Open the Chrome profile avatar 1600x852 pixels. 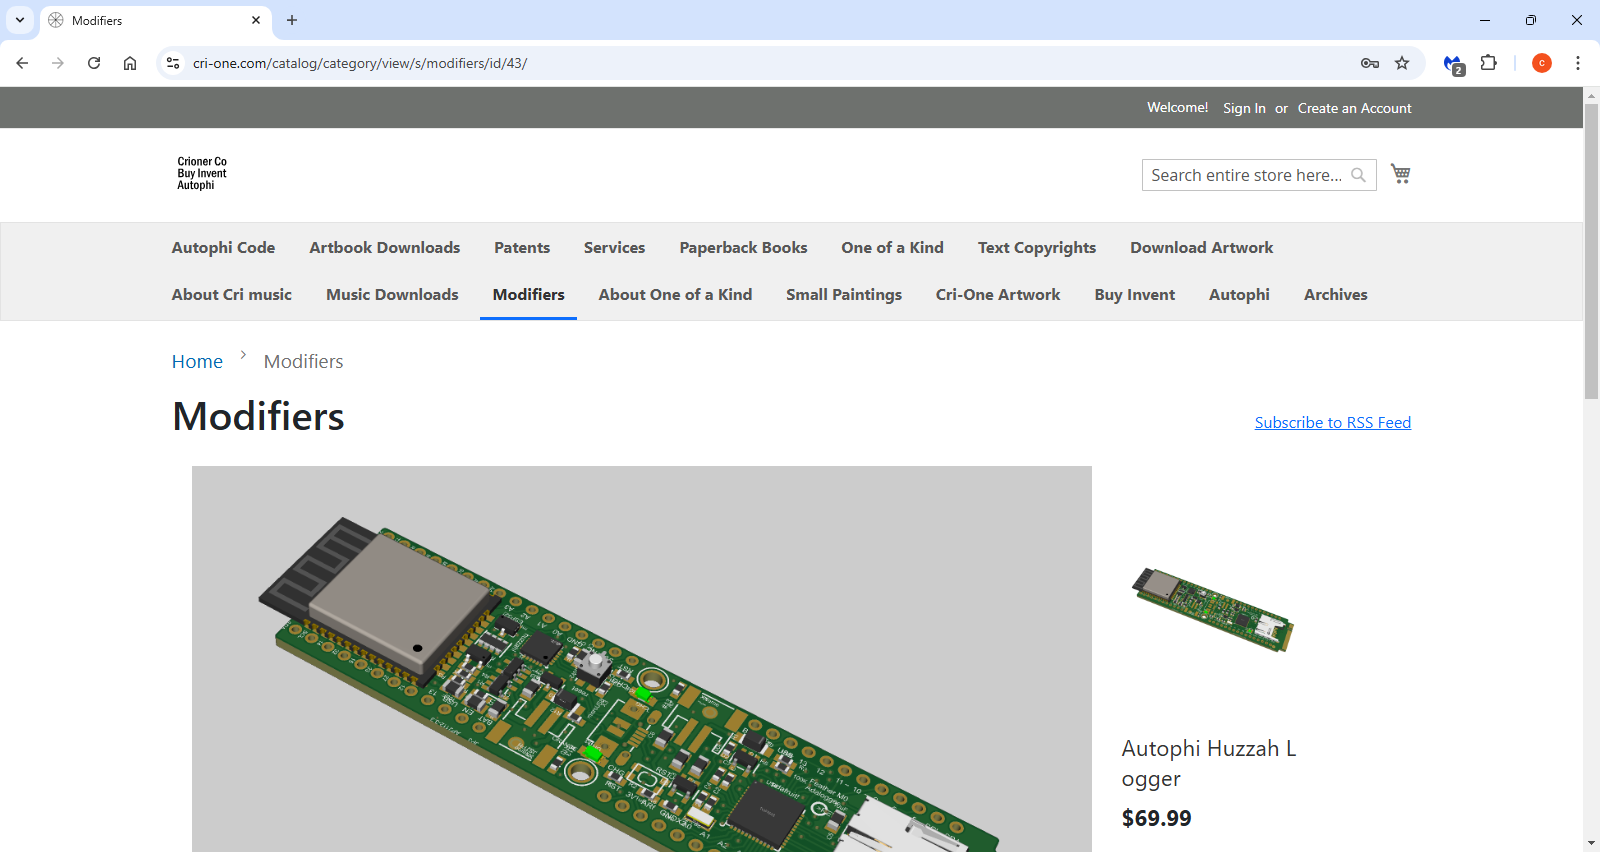click(x=1542, y=63)
